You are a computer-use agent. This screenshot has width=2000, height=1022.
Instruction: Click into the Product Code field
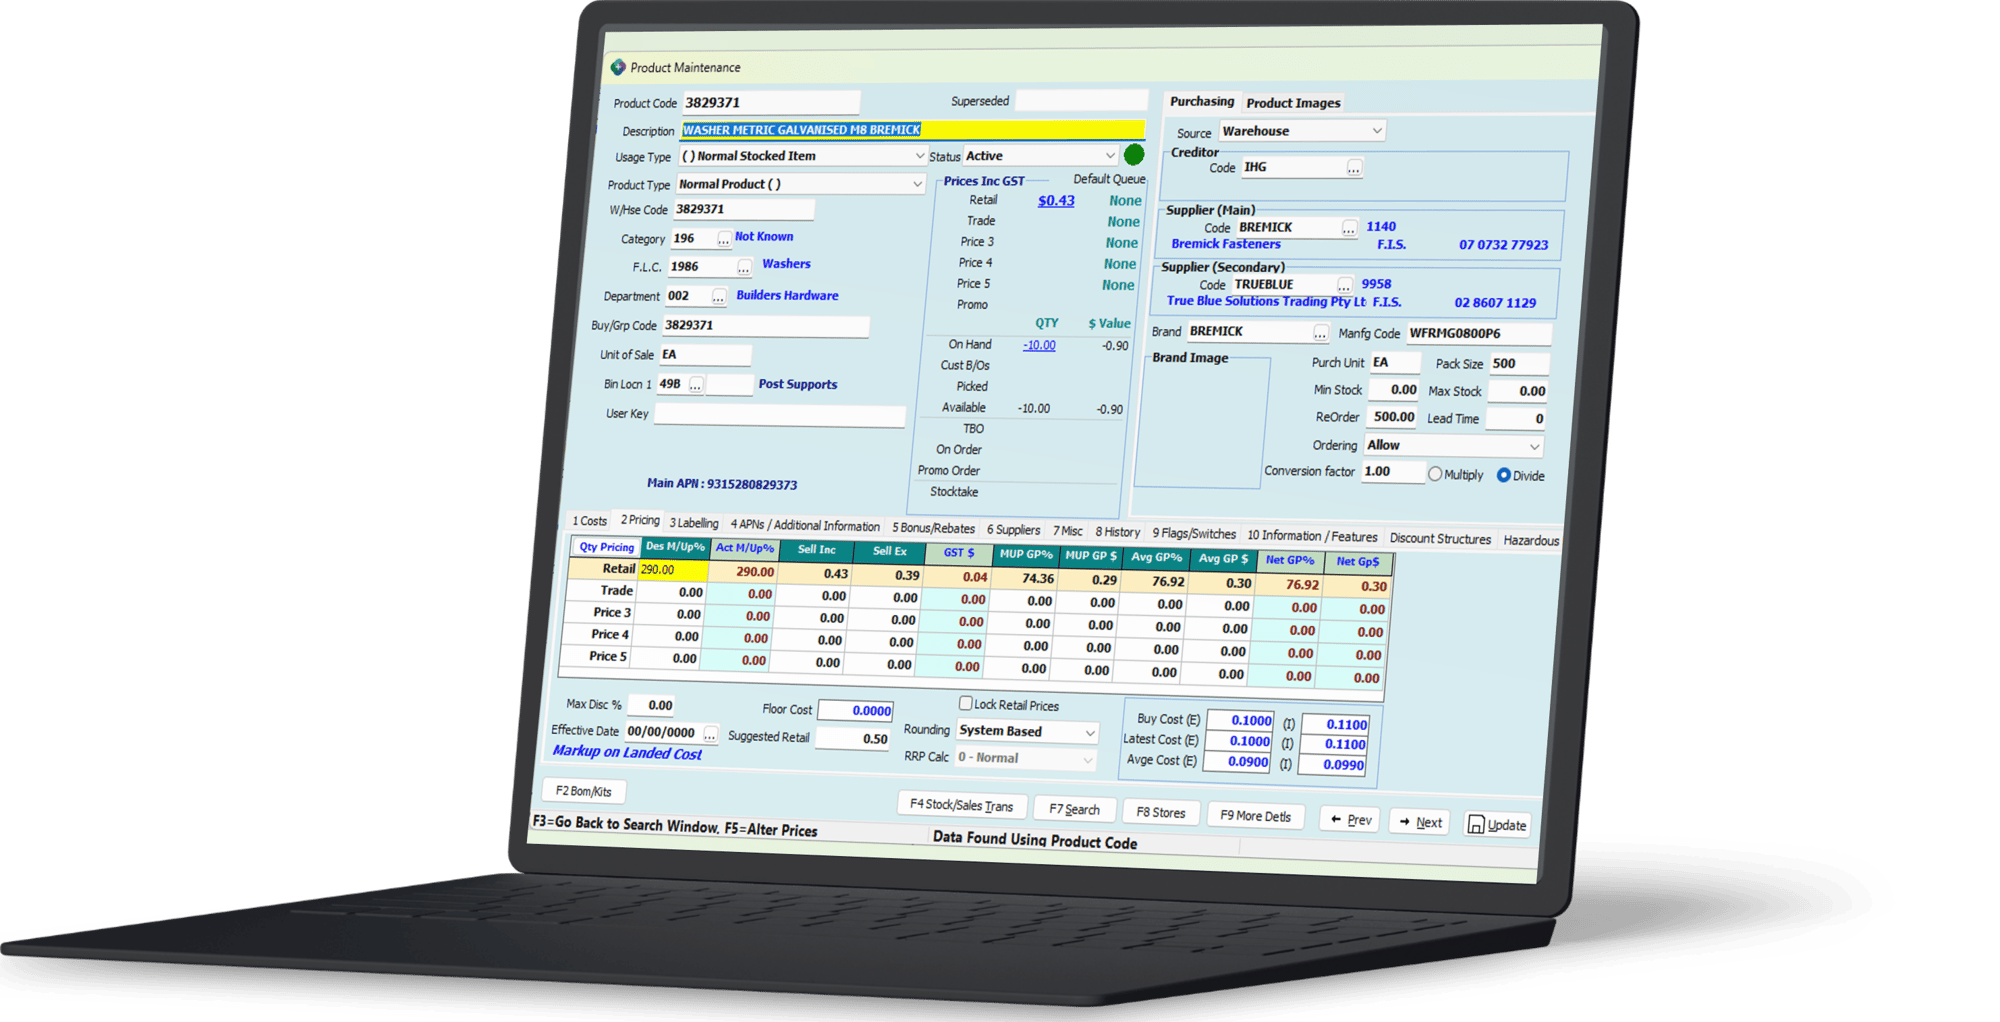(x=771, y=102)
